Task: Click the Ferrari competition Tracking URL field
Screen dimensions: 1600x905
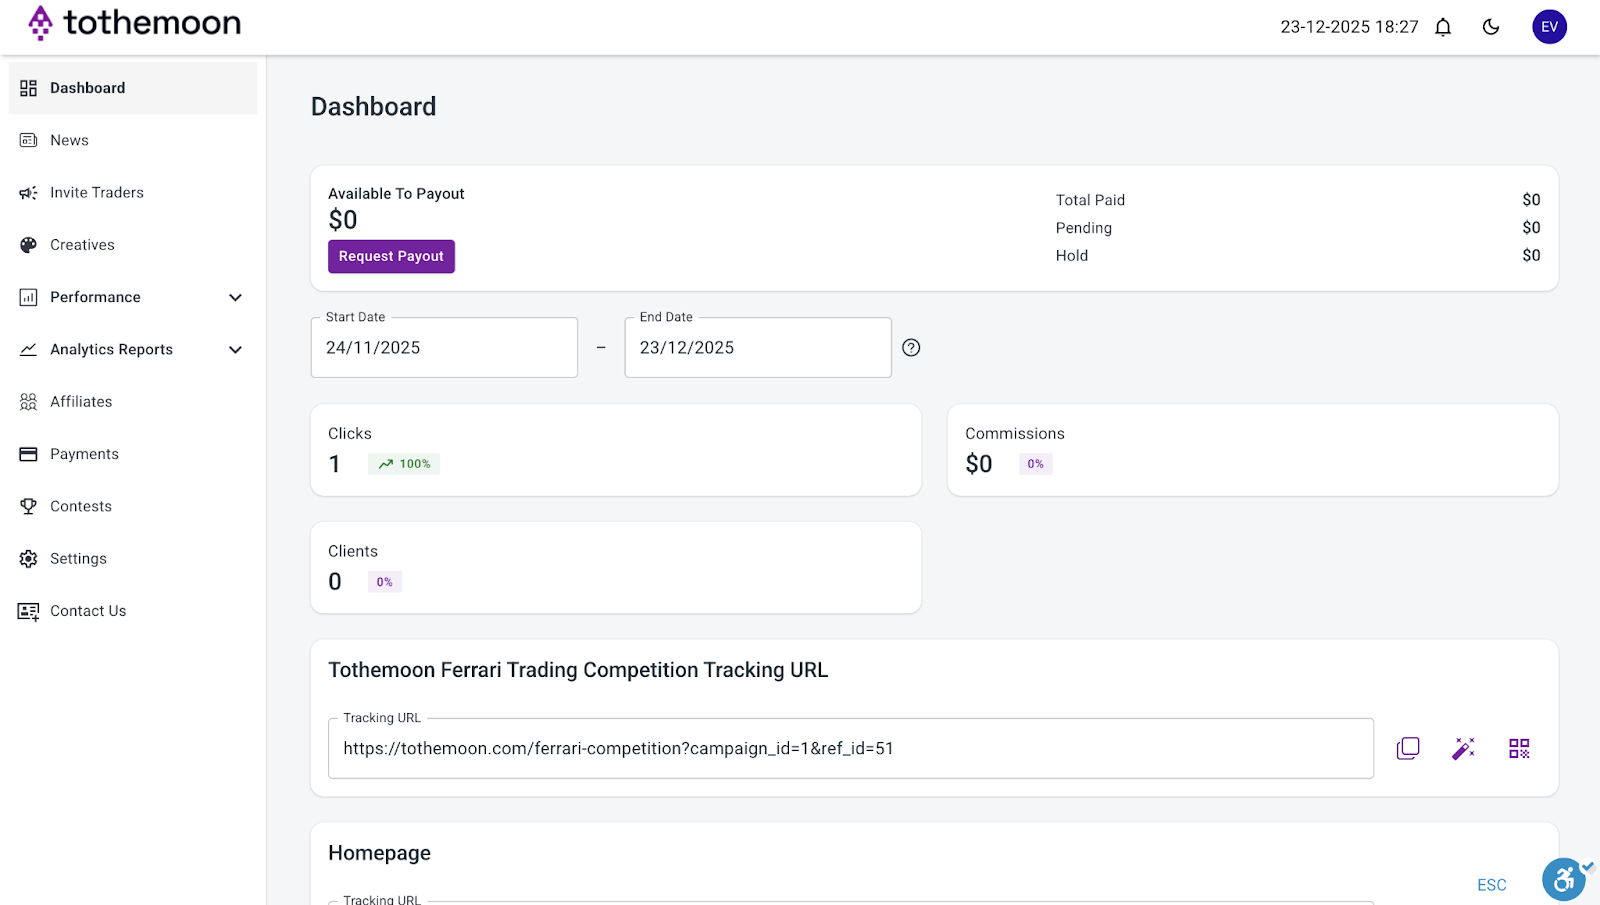Action: click(x=851, y=748)
